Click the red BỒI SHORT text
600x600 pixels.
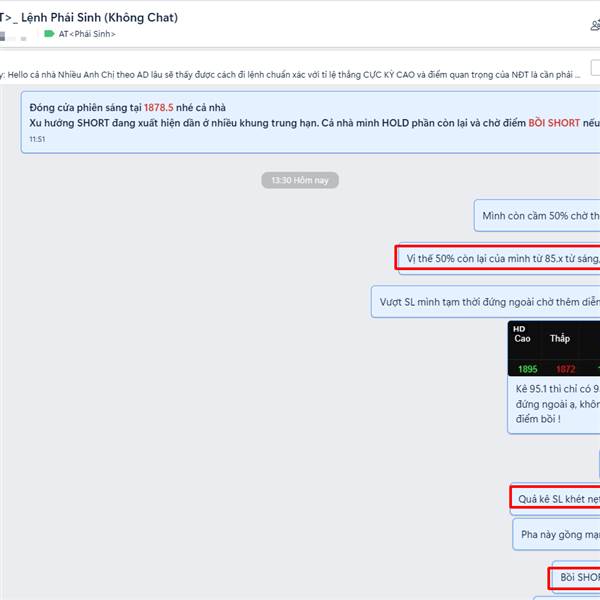(554, 123)
